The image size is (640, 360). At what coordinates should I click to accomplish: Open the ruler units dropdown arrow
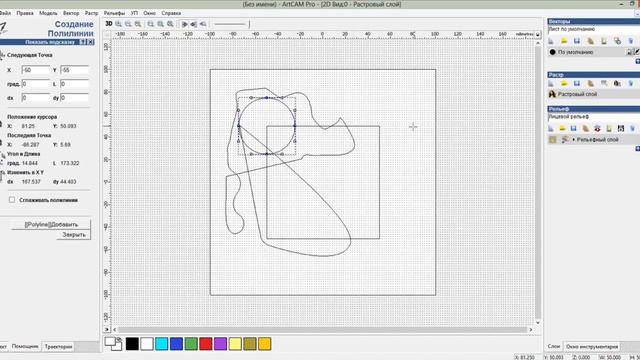(538, 34)
